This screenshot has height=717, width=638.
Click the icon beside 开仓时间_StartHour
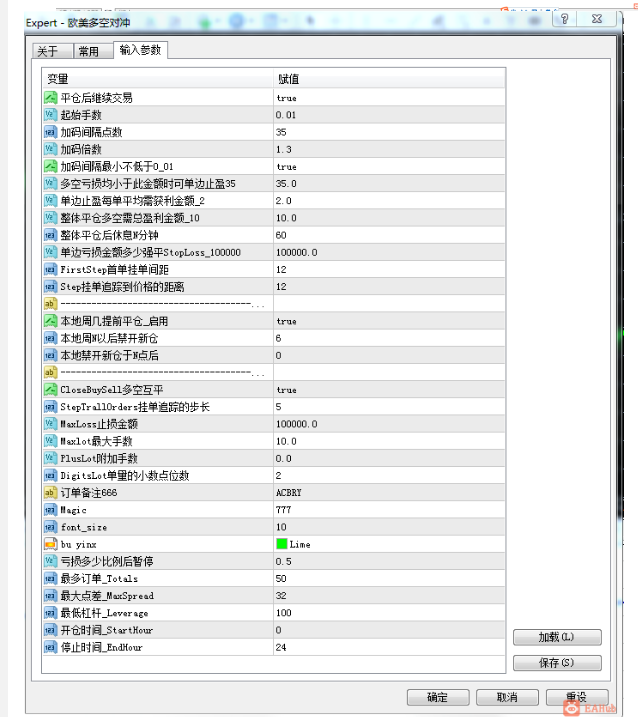(50, 630)
